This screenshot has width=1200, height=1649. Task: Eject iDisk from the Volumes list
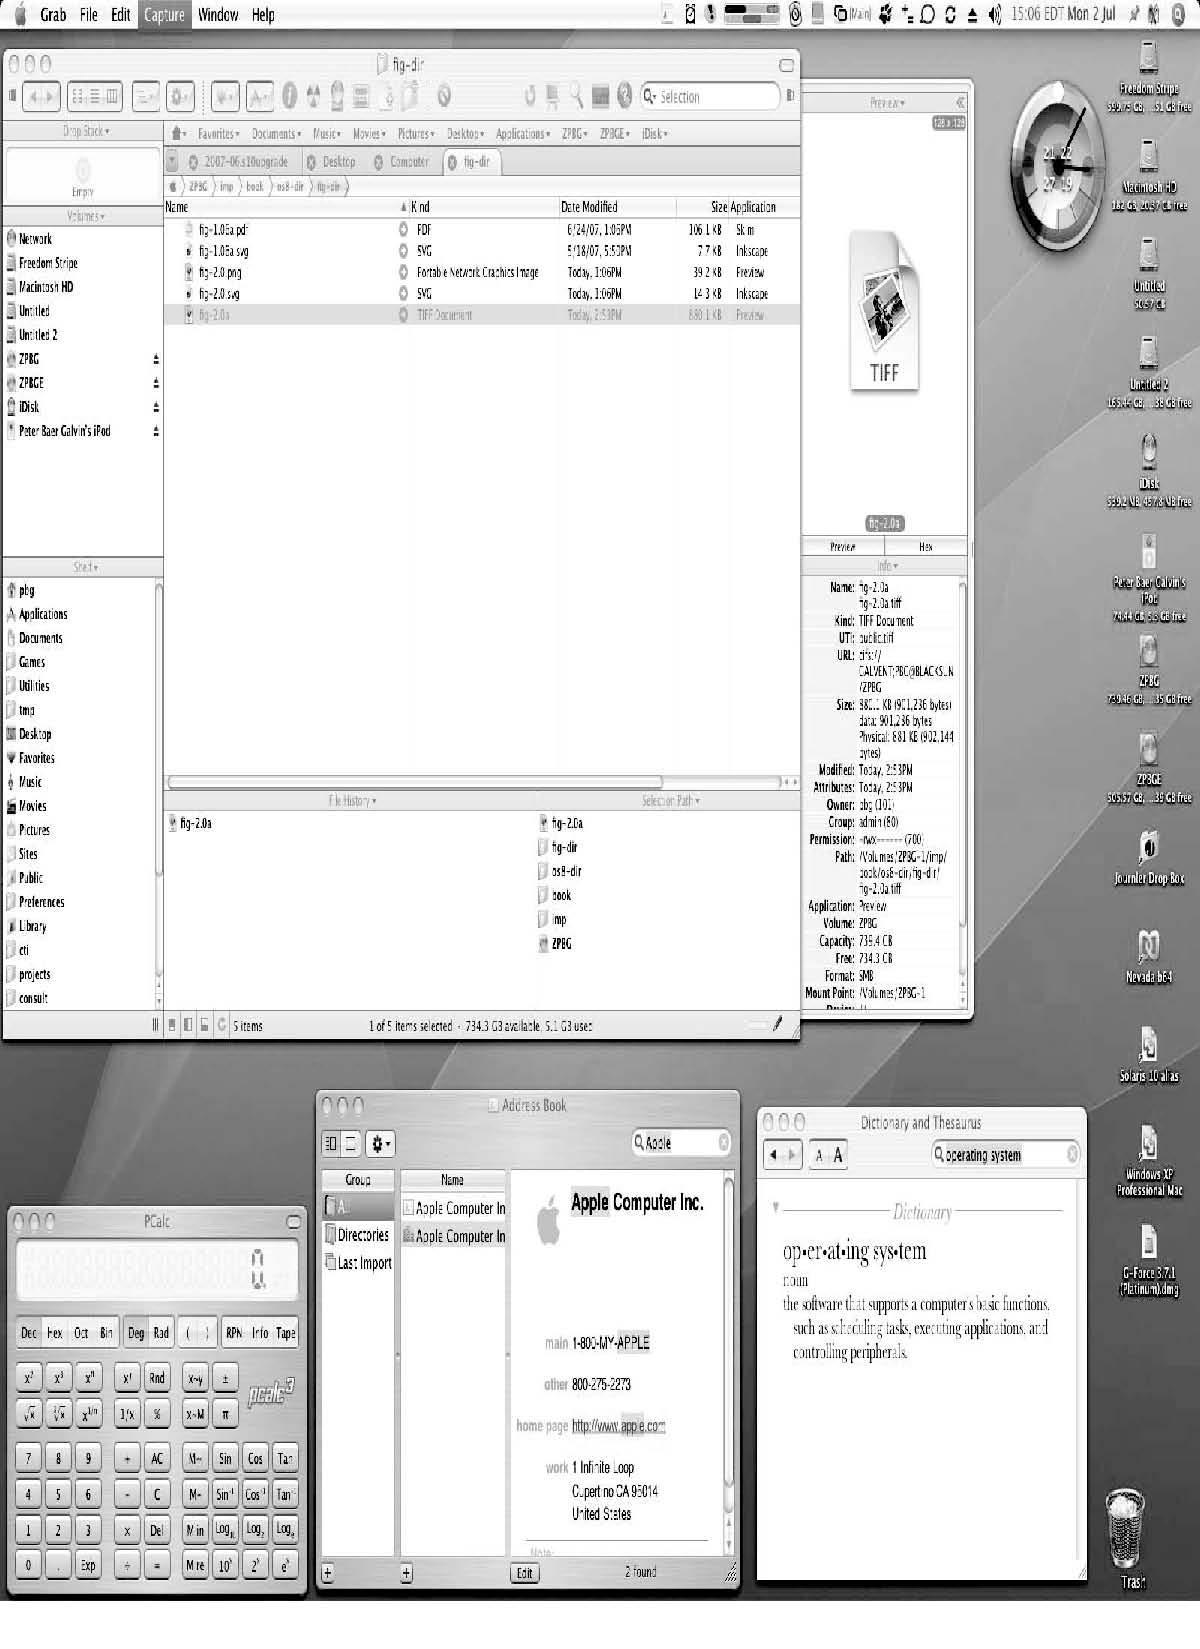[156, 407]
